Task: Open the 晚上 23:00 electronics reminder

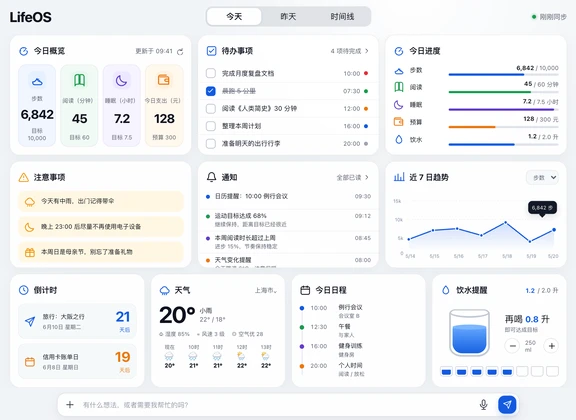Action: click(x=101, y=227)
